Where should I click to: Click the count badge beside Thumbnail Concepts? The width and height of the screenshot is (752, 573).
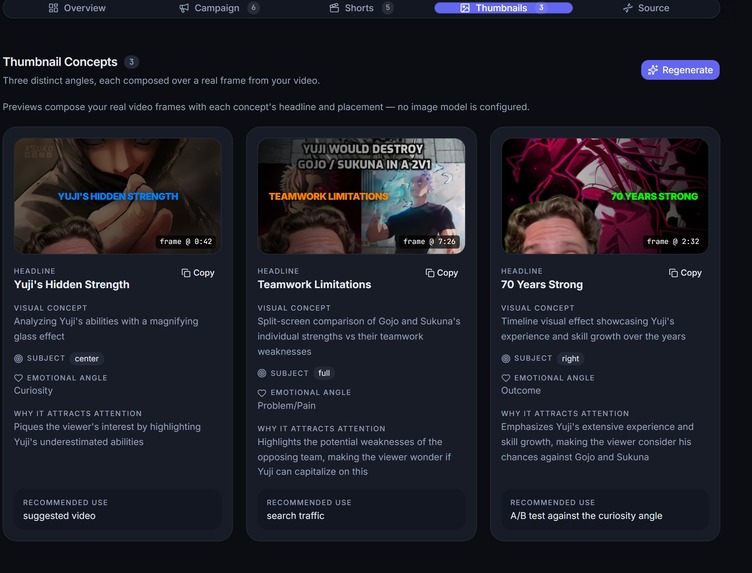tap(131, 62)
